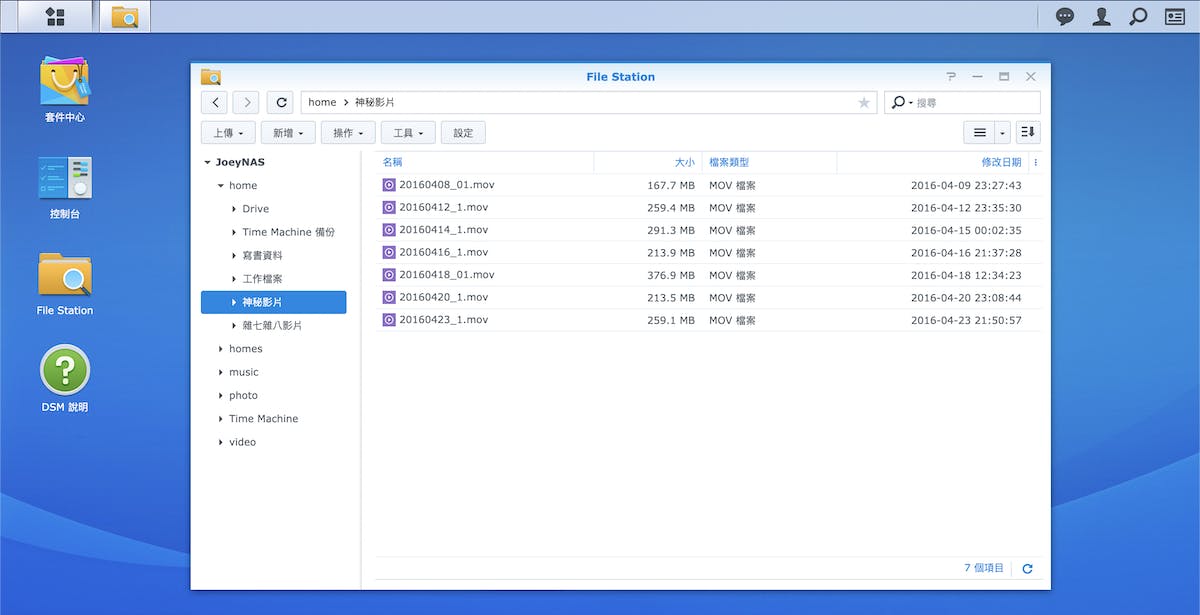This screenshot has width=1200, height=615.
Task: Click the date 2016-04-09 23:27:43
Action: pos(966,185)
